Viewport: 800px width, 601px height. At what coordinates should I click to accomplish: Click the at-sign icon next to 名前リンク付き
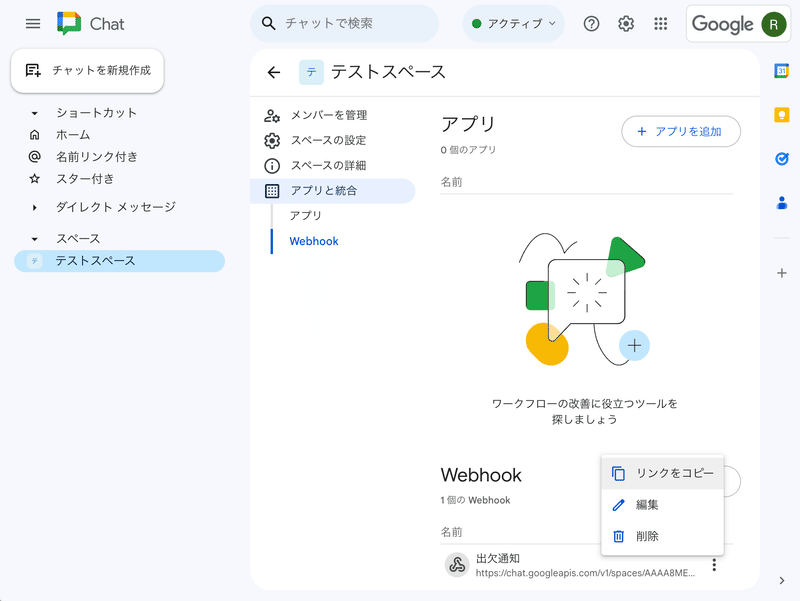point(34,157)
